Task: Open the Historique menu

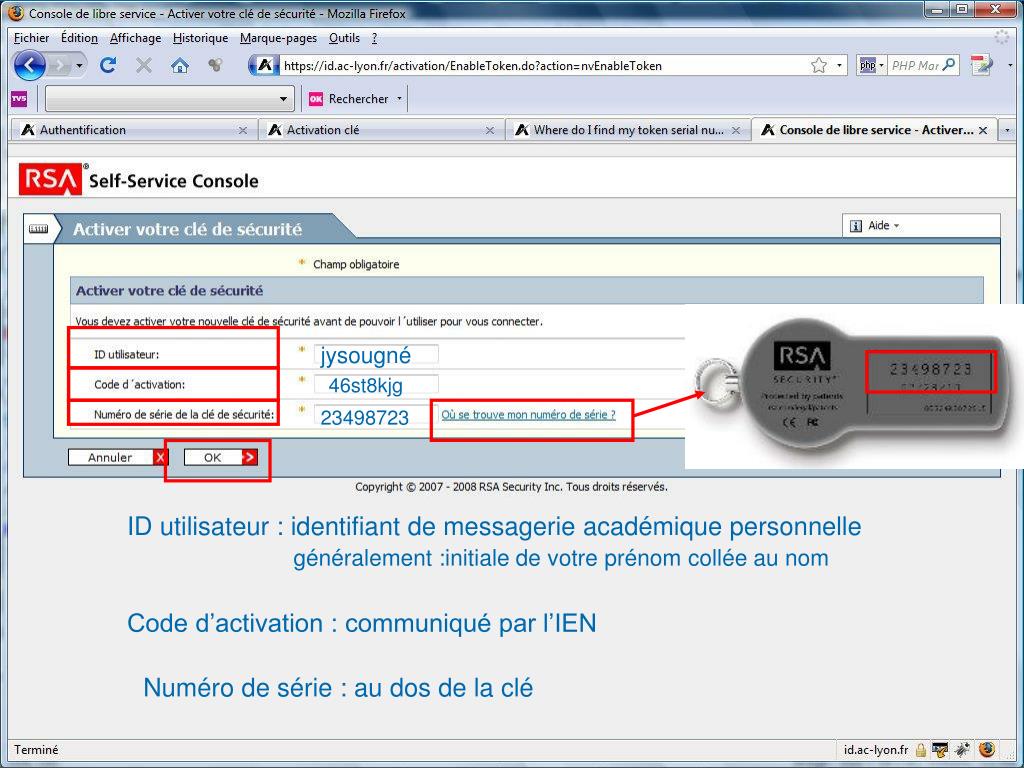Action: tap(200, 38)
